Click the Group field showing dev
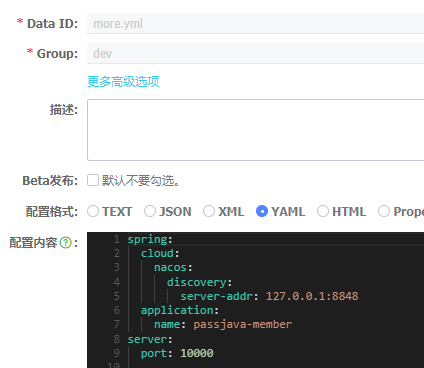This screenshot has height=368, width=424. click(x=255, y=53)
